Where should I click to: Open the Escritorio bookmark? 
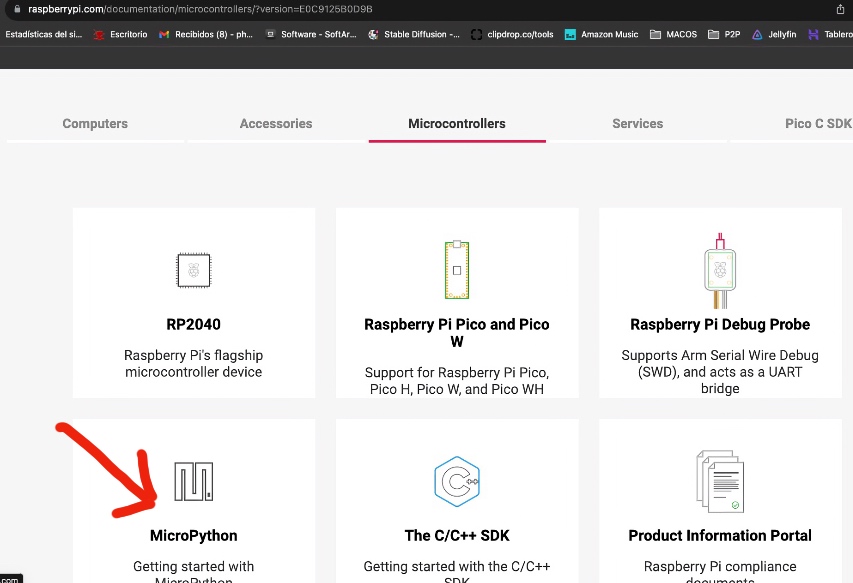[x=120, y=34]
